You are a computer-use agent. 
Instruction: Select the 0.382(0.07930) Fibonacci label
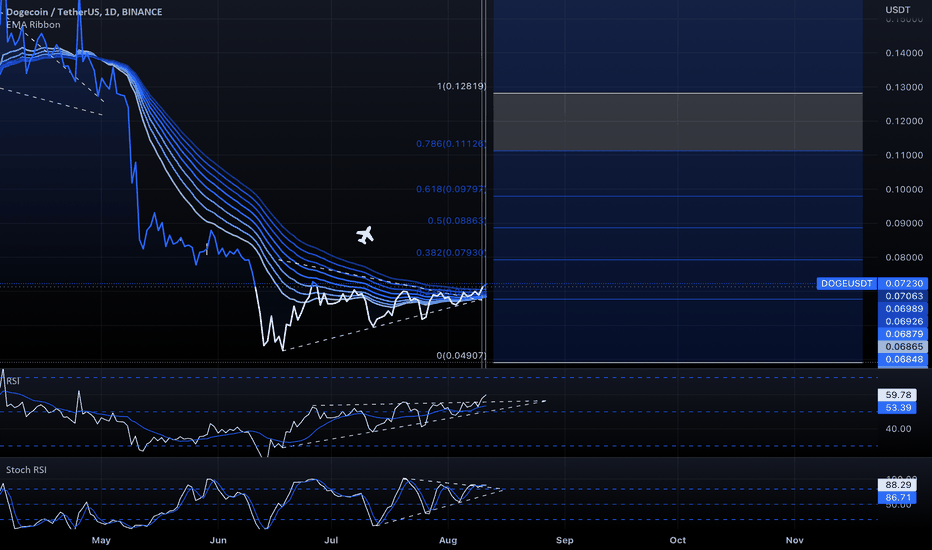[x=451, y=253]
